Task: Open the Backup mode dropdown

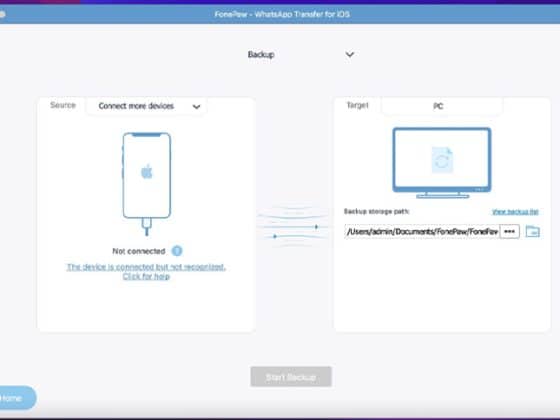Action: (x=301, y=55)
